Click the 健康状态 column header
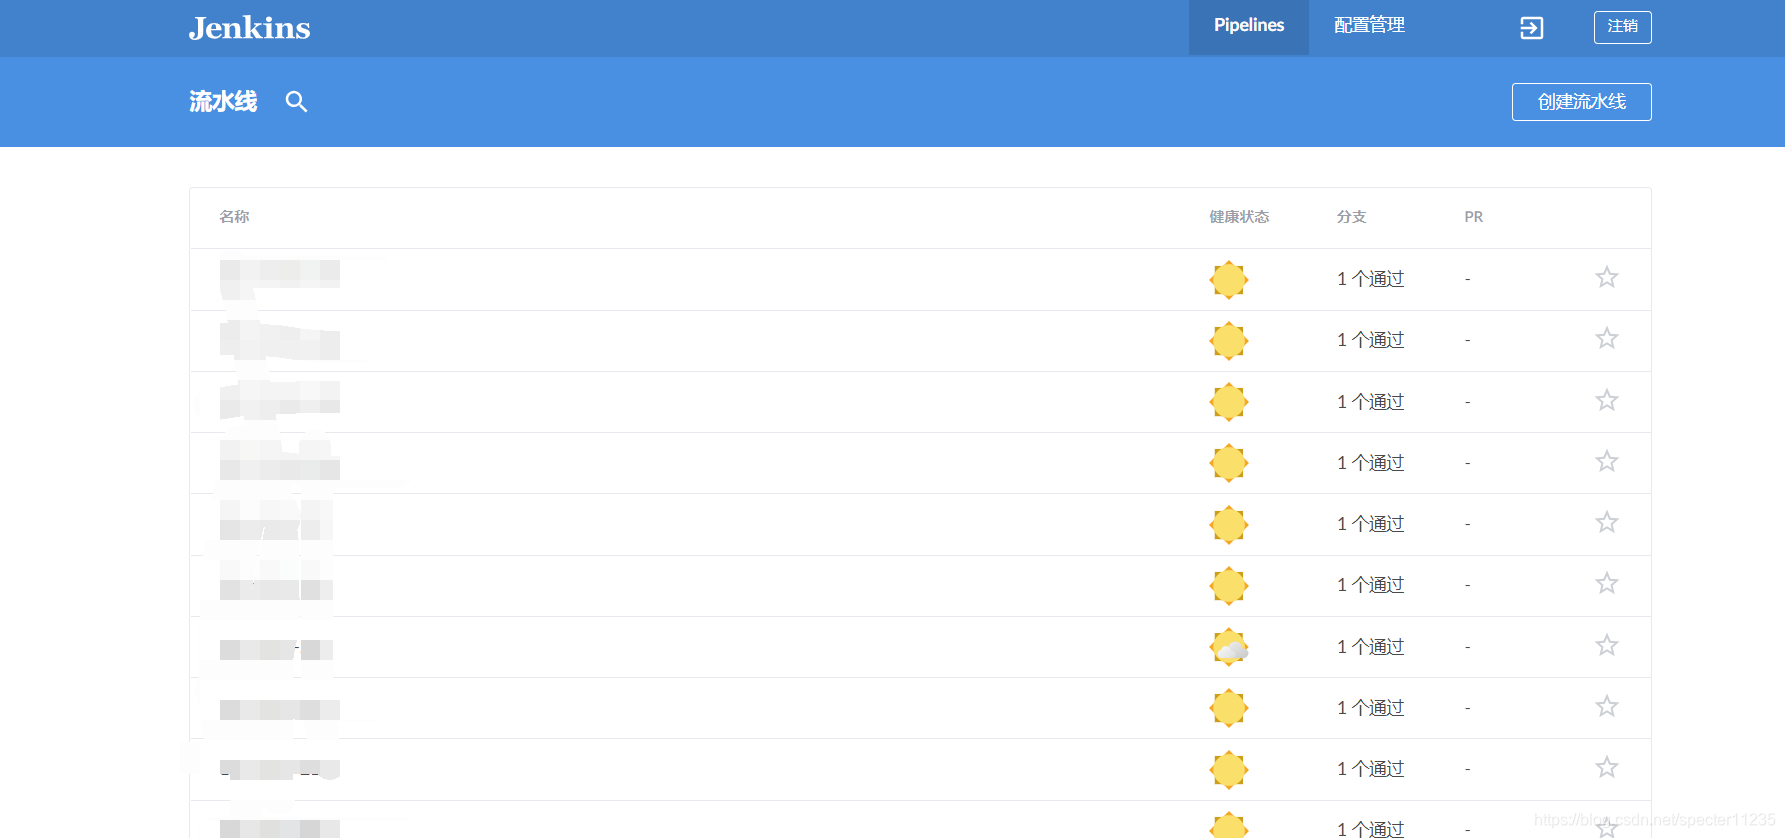Image resolution: width=1785 pixels, height=838 pixels. (x=1239, y=217)
